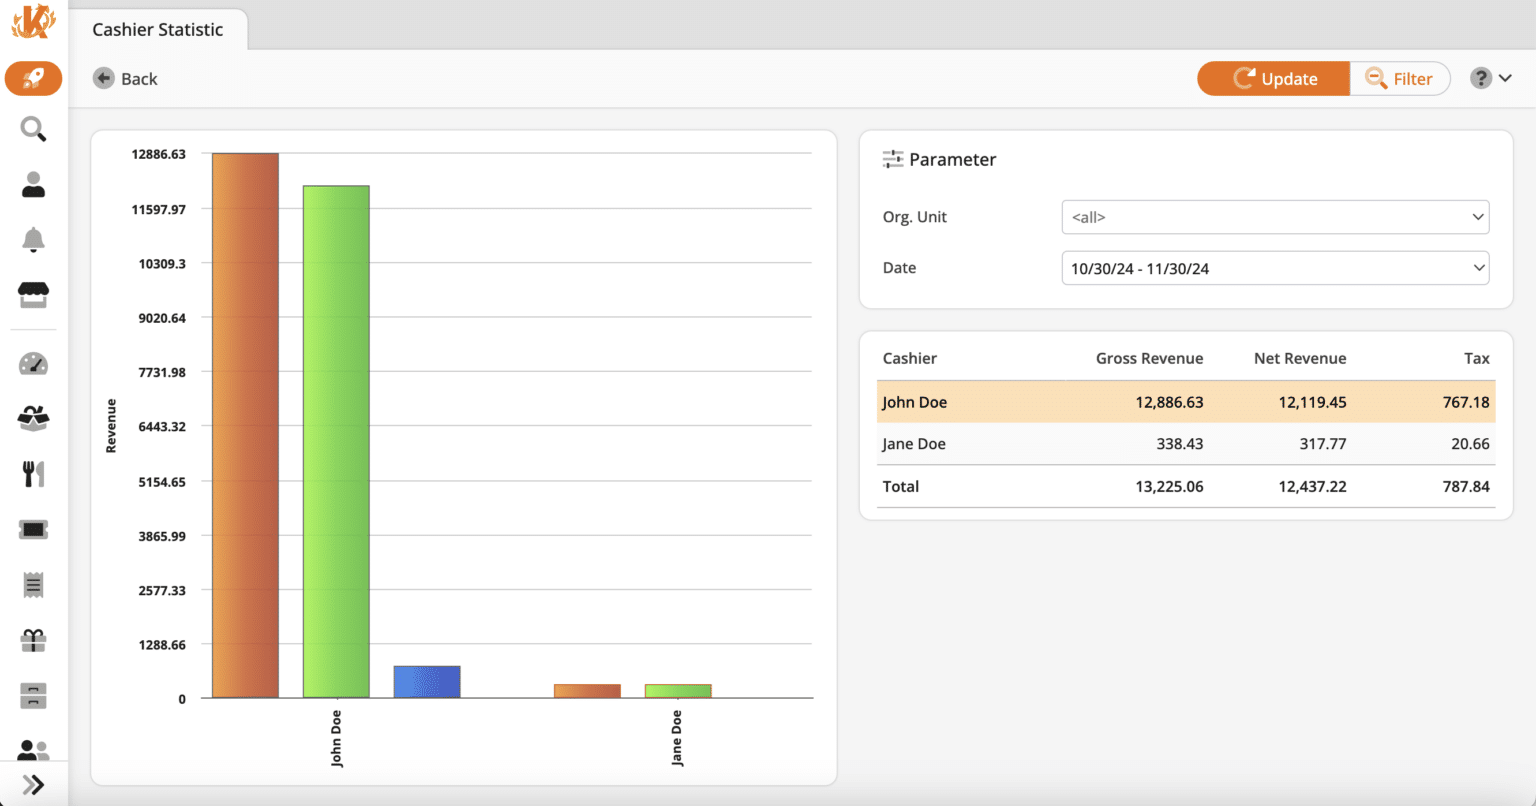Select the customers group icon in sidebar

pos(33,749)
